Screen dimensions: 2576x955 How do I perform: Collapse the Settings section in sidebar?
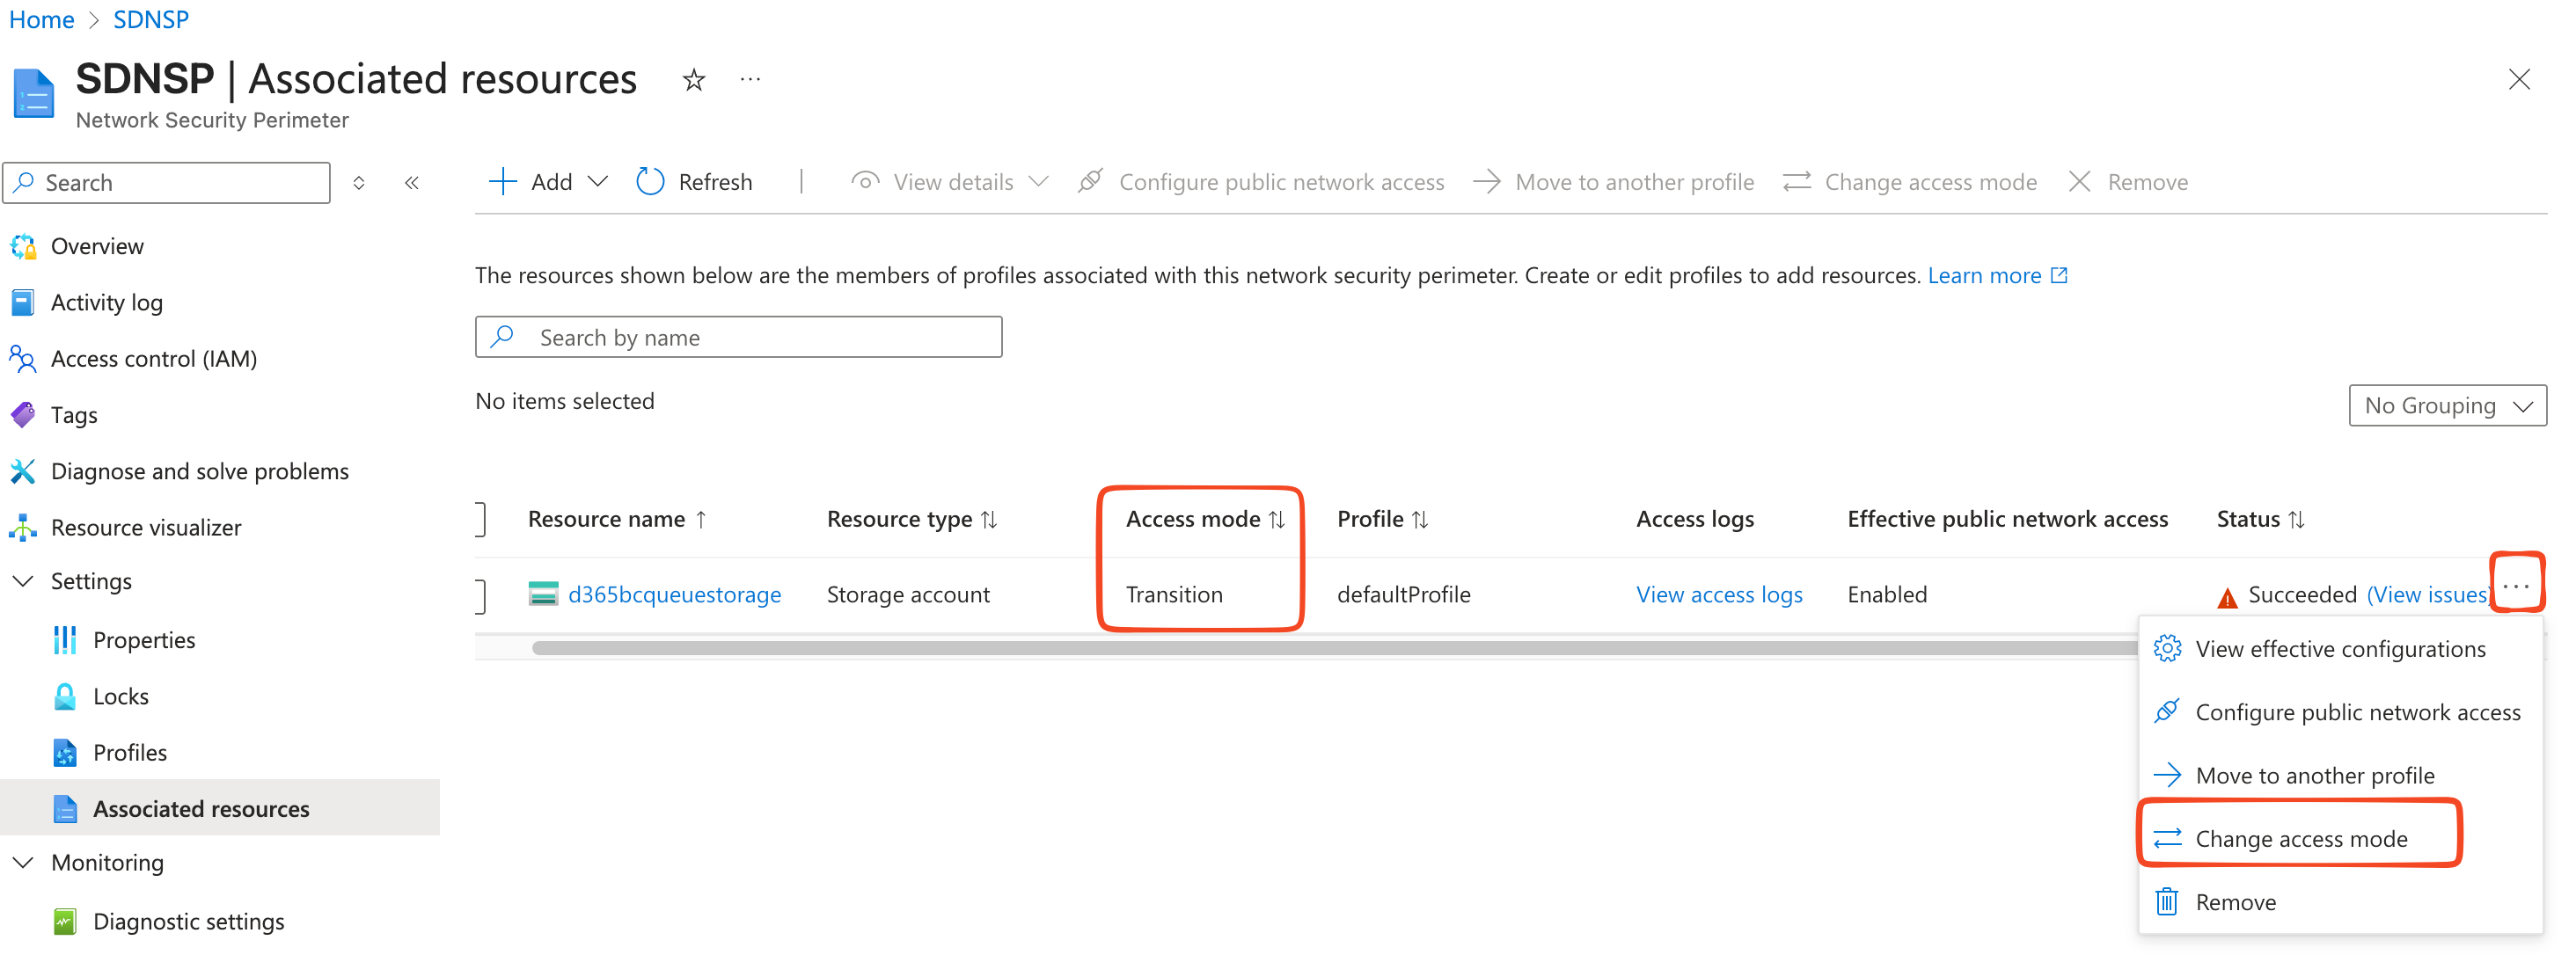23,581
